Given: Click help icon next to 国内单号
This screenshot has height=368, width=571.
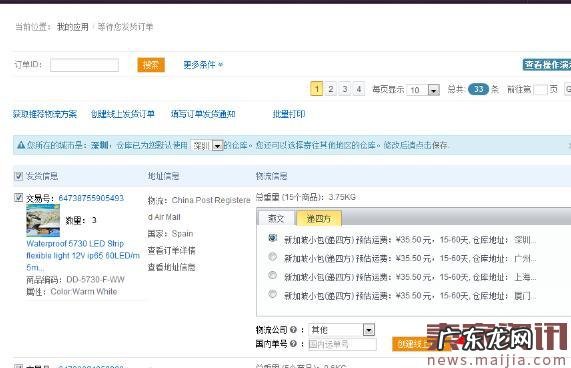Looking at the screenshot, I should pos(293,344).
